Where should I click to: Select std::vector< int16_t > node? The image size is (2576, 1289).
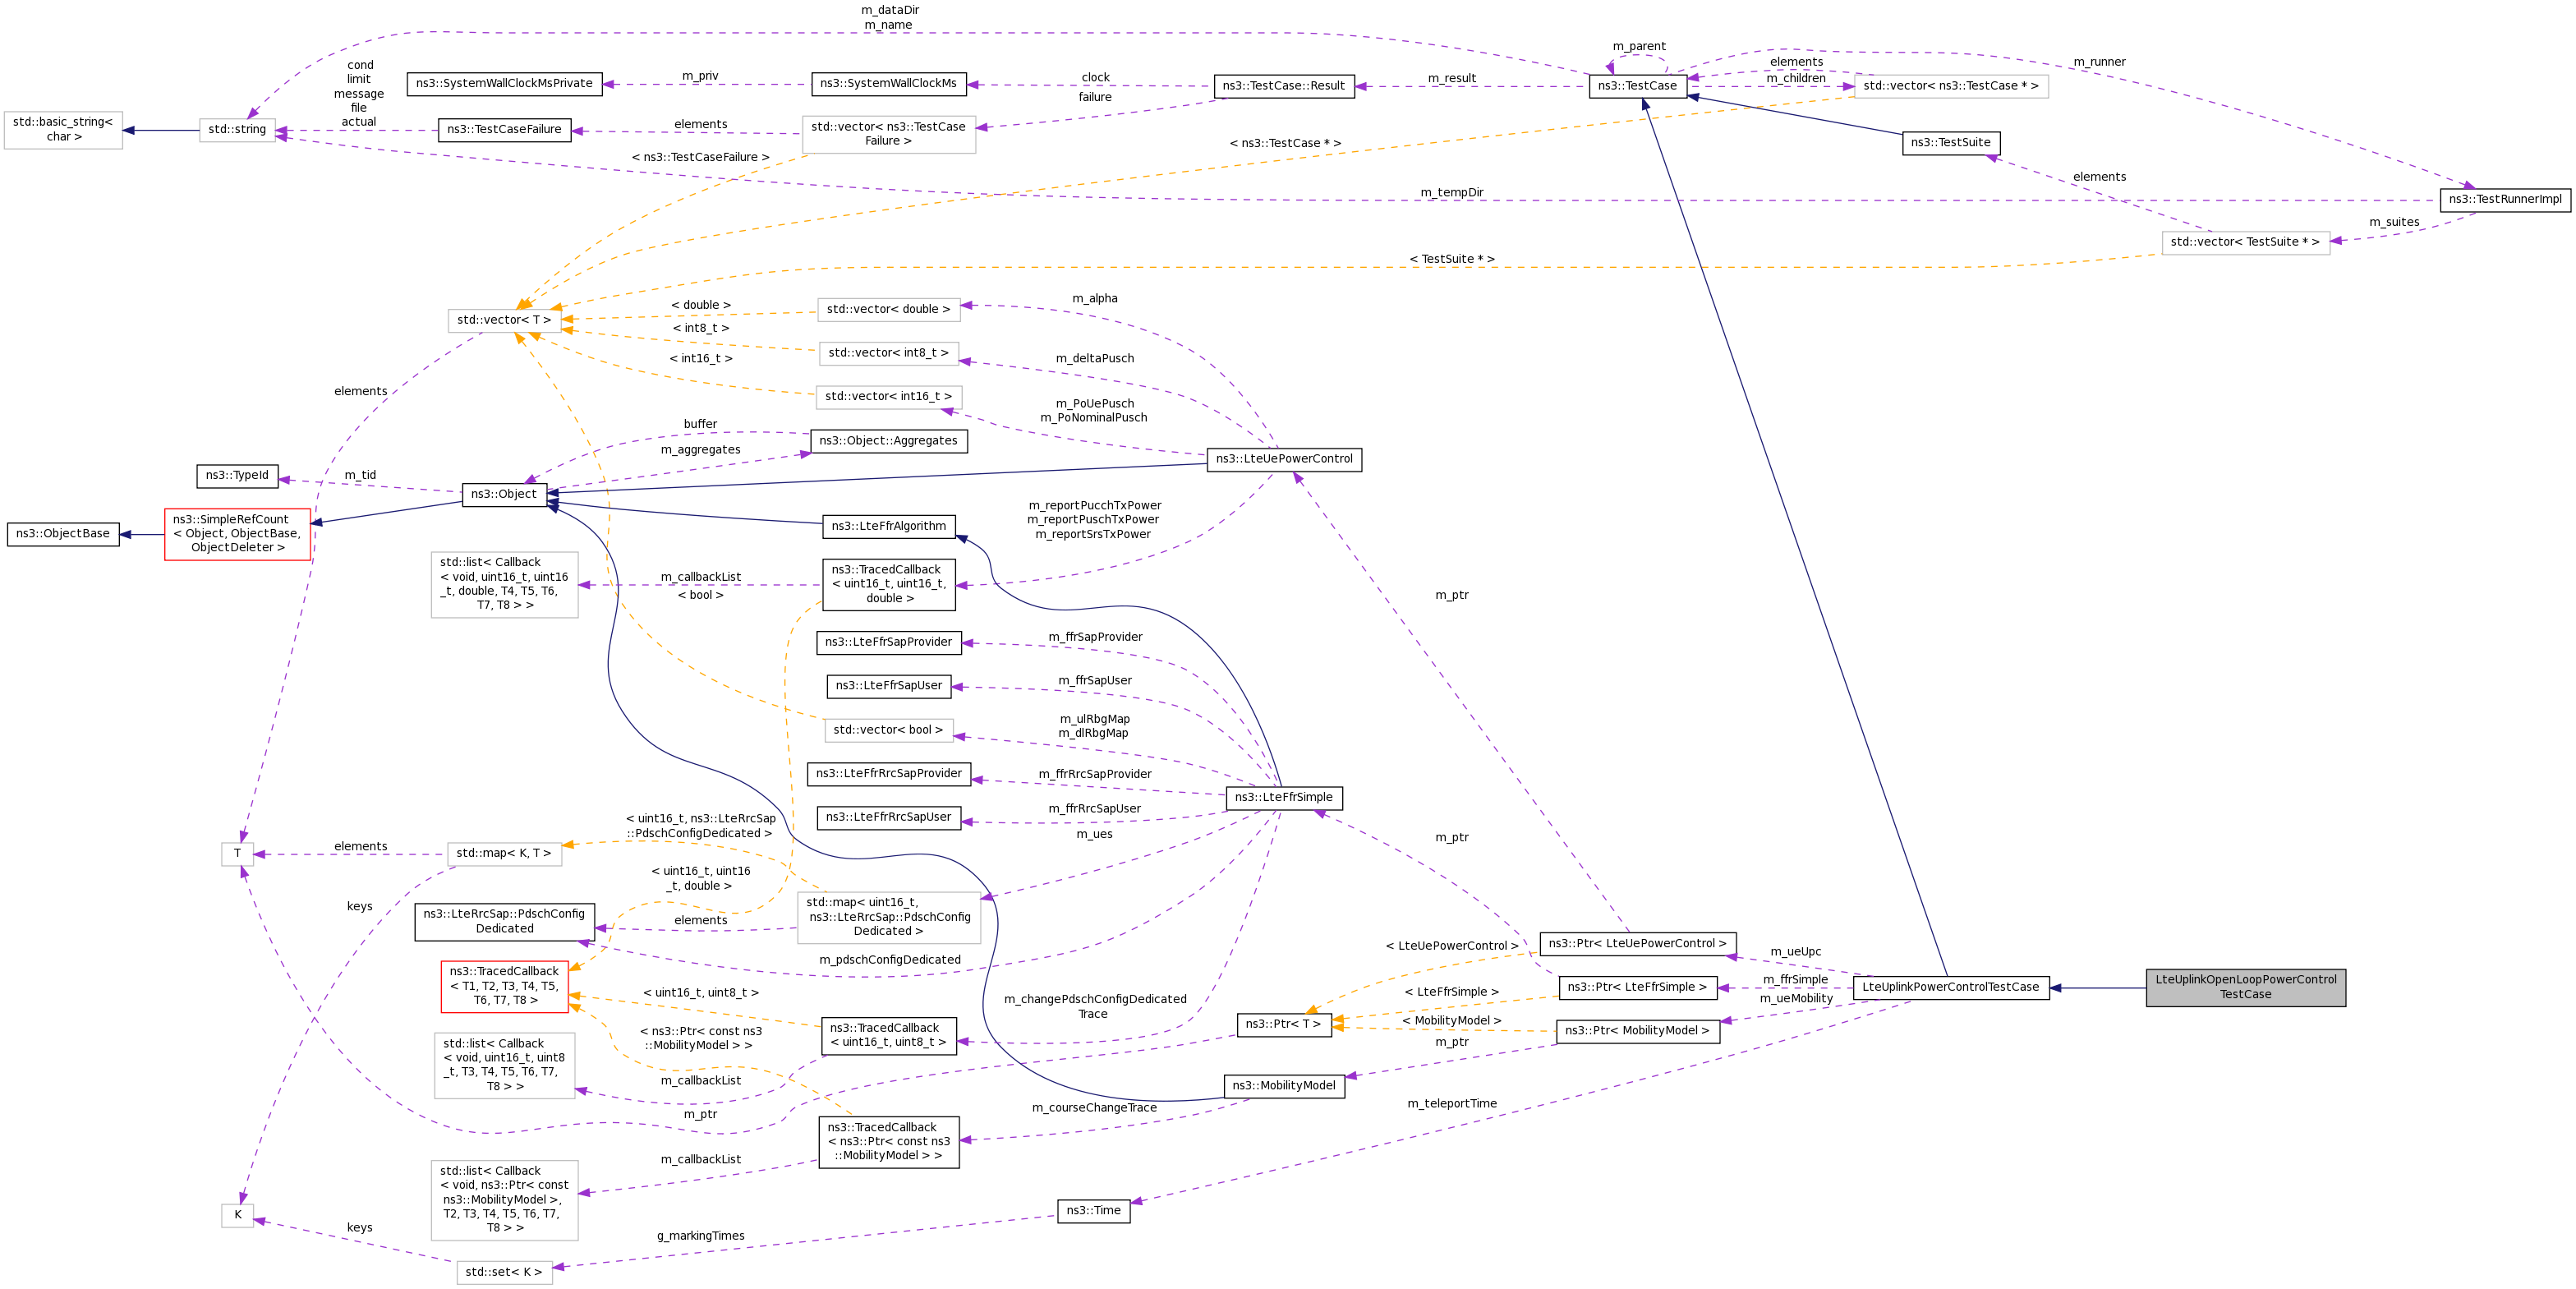pos(888,397)
